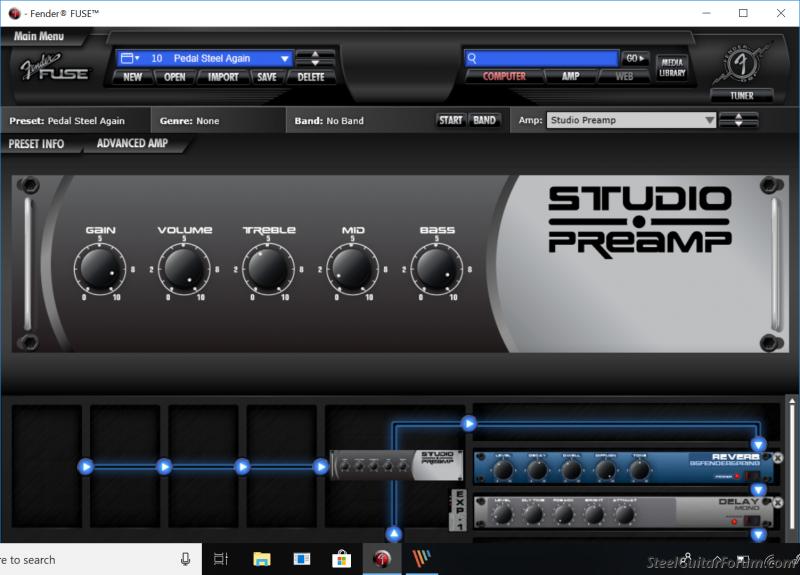Click the effects loop return up-arrow icon
Viewport: 800px width, 575px height.
(x=394, y=534)
